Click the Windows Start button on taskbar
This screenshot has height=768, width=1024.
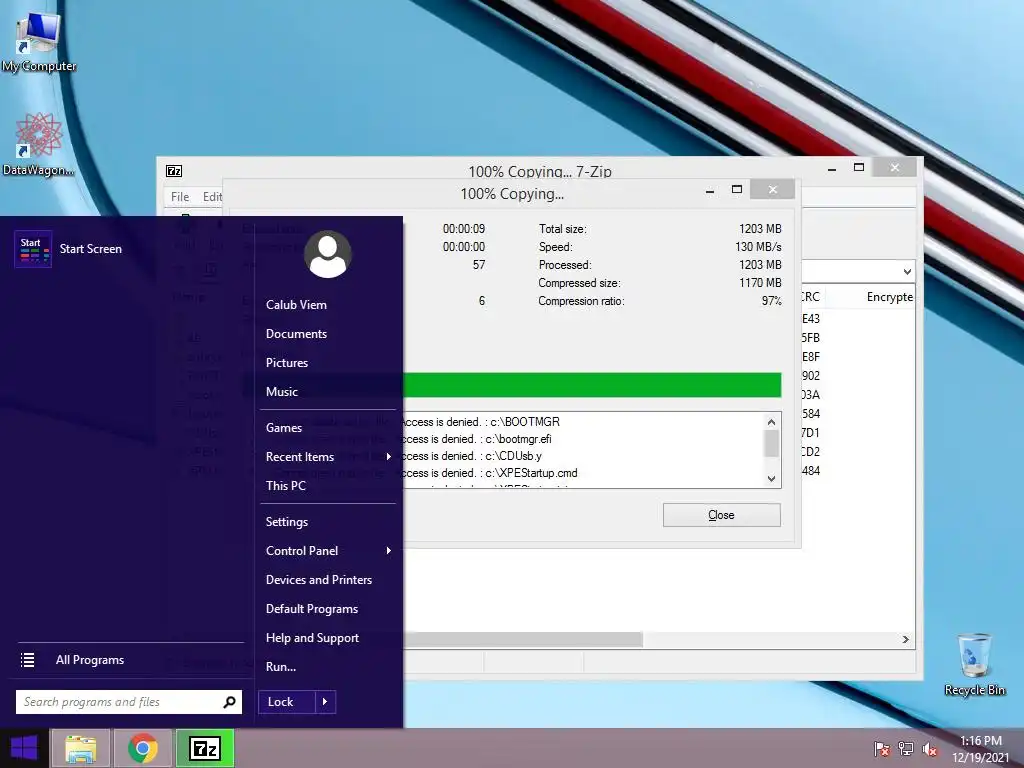coord(24,748)
